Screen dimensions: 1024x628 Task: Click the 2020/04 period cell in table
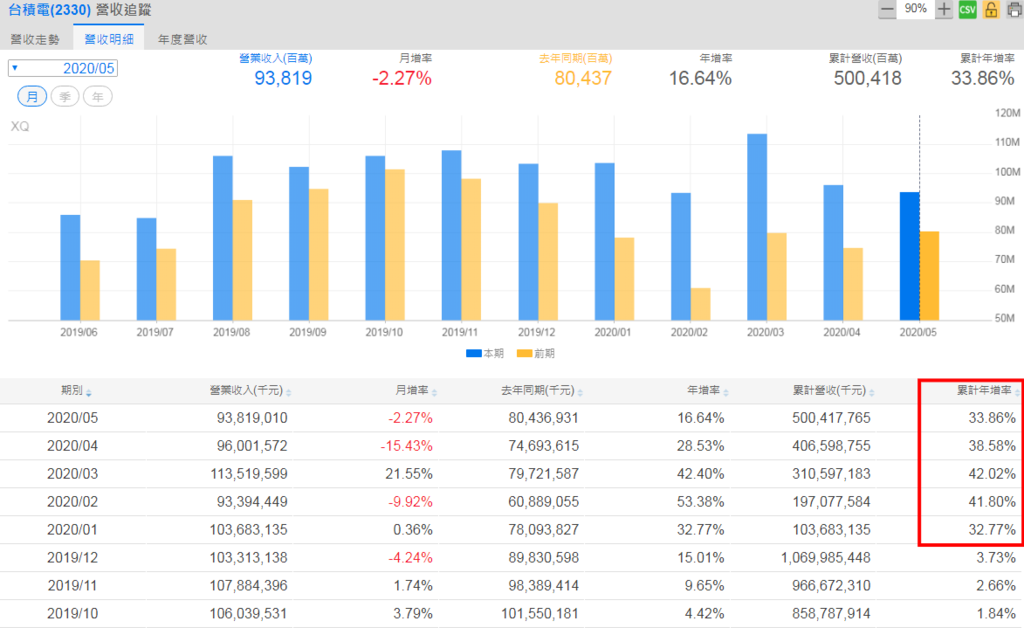[72, 446]
